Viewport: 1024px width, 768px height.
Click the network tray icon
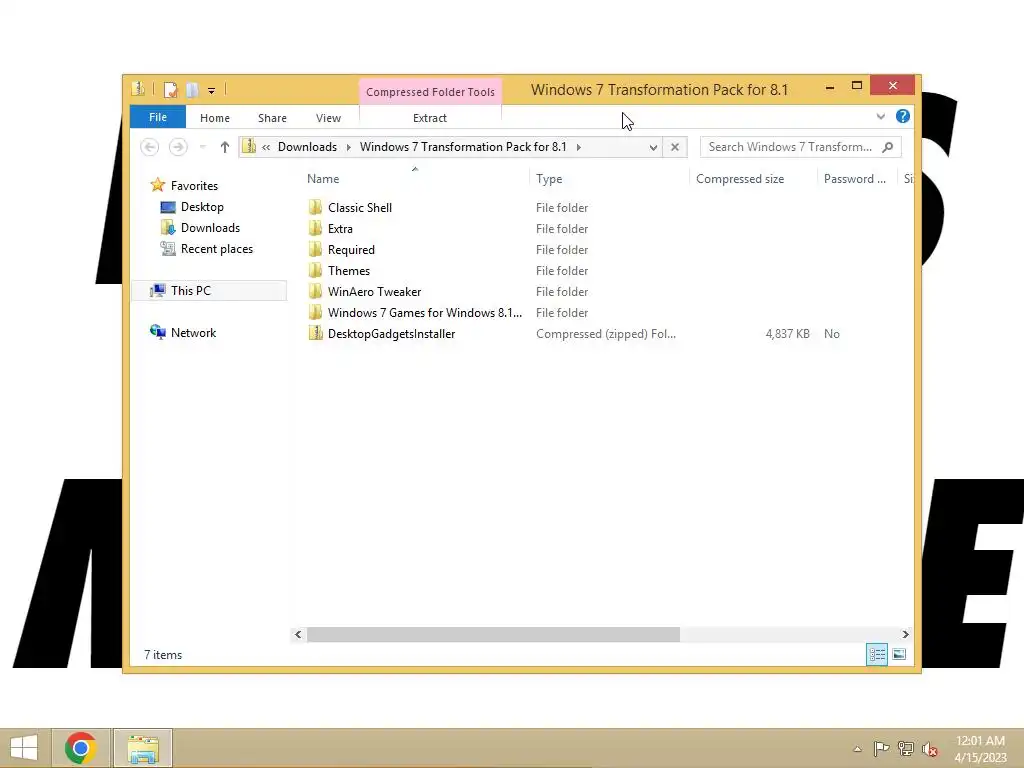point(906,749)
